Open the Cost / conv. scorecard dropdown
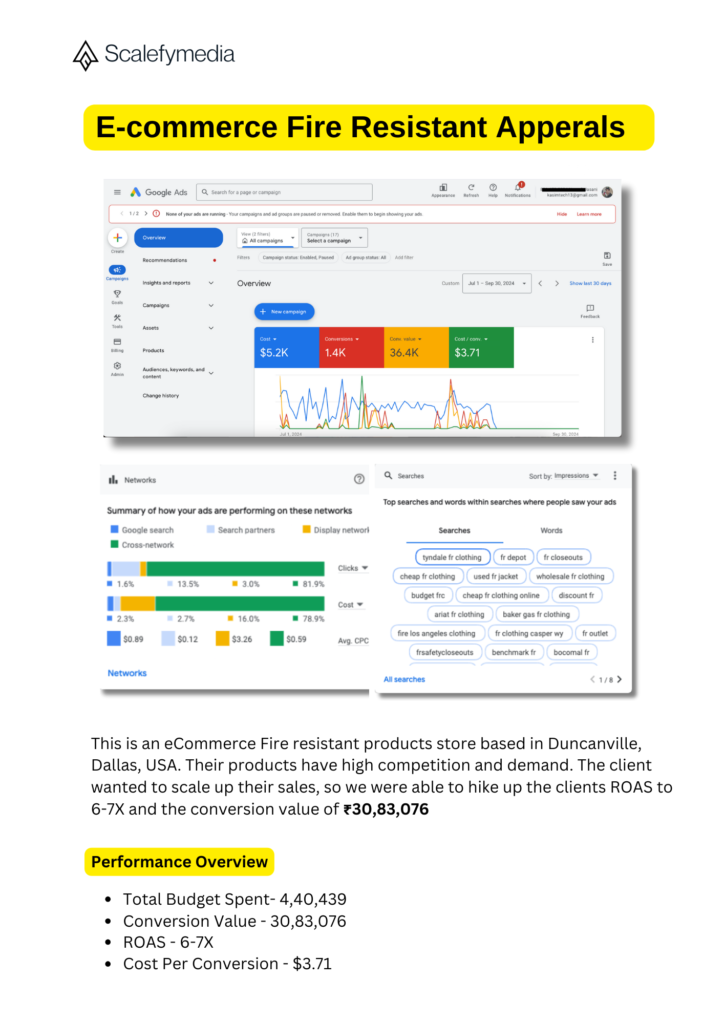The image size is (724, 1024). (x=471, y=339)
